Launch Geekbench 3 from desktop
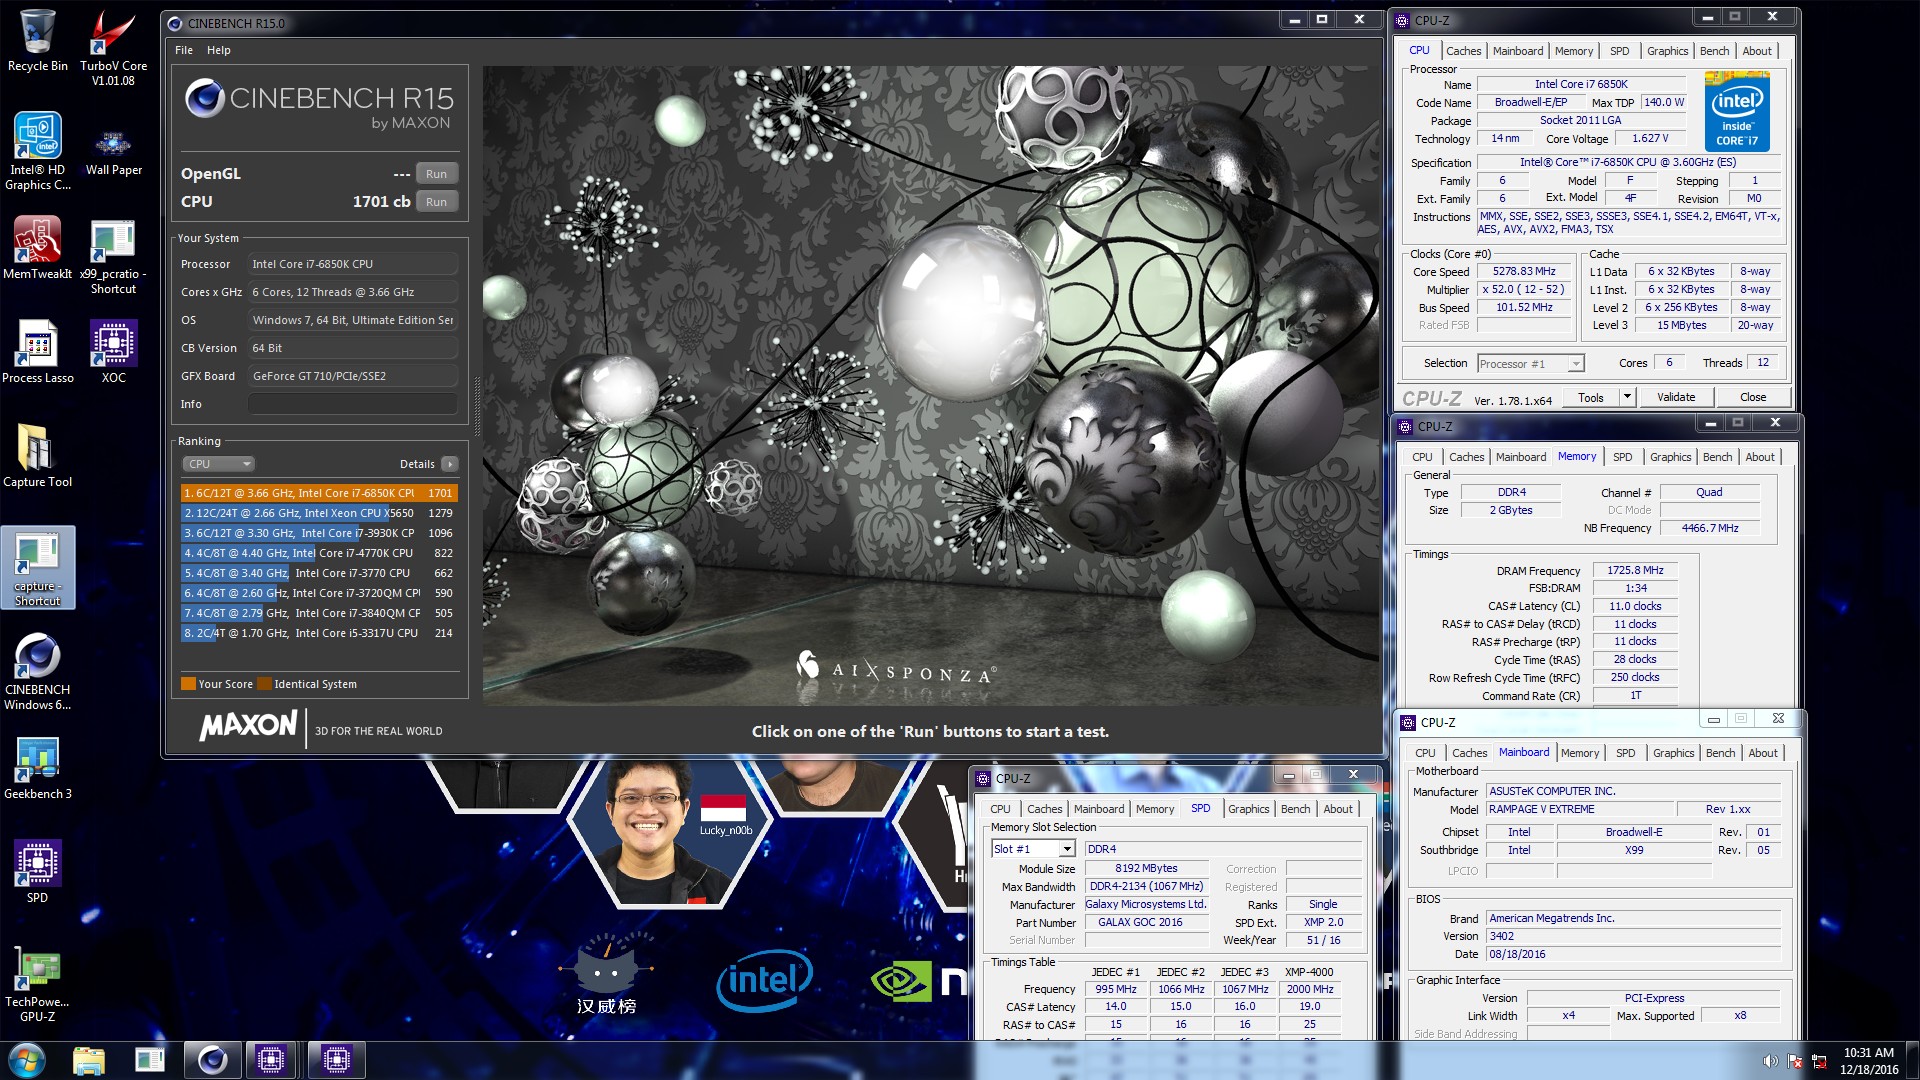 pyautogui.click(x=37, y=768)
